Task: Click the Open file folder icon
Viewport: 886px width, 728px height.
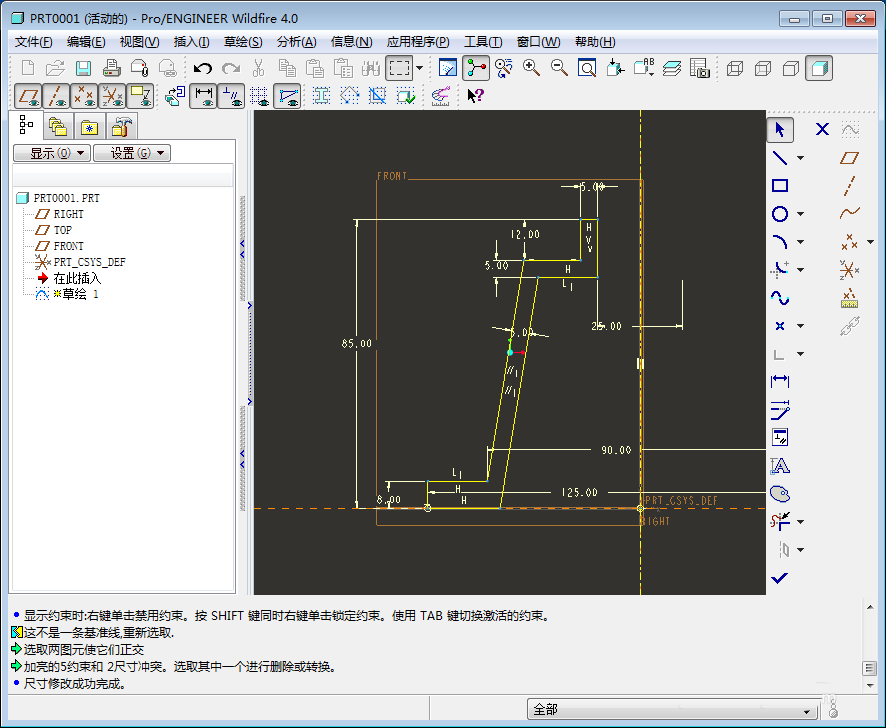Action: pos(55,68)
